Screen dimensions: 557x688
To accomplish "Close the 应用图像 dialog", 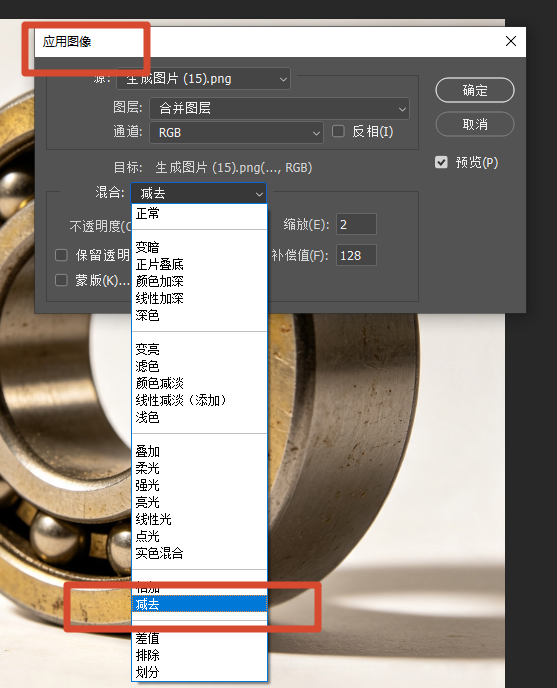I will (x=510, y=41).
